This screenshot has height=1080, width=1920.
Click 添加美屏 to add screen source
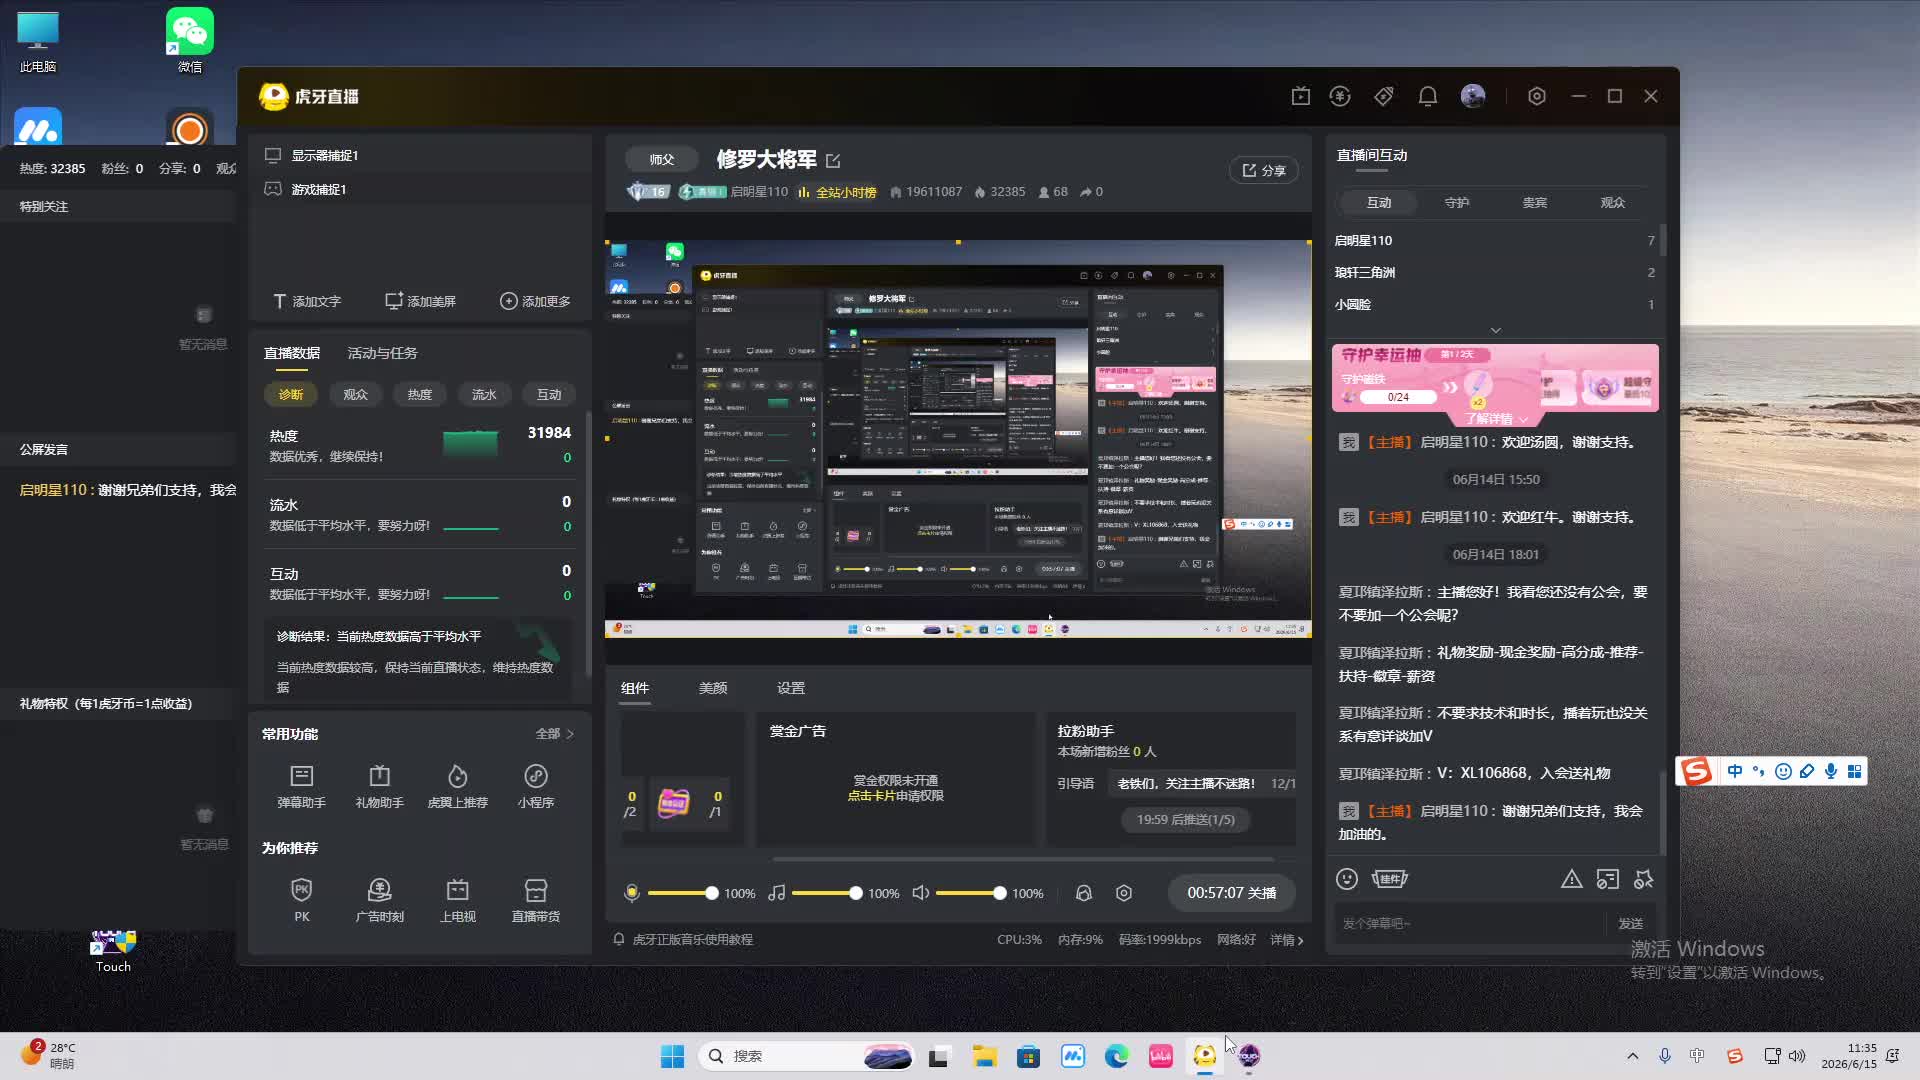point(421,301)
